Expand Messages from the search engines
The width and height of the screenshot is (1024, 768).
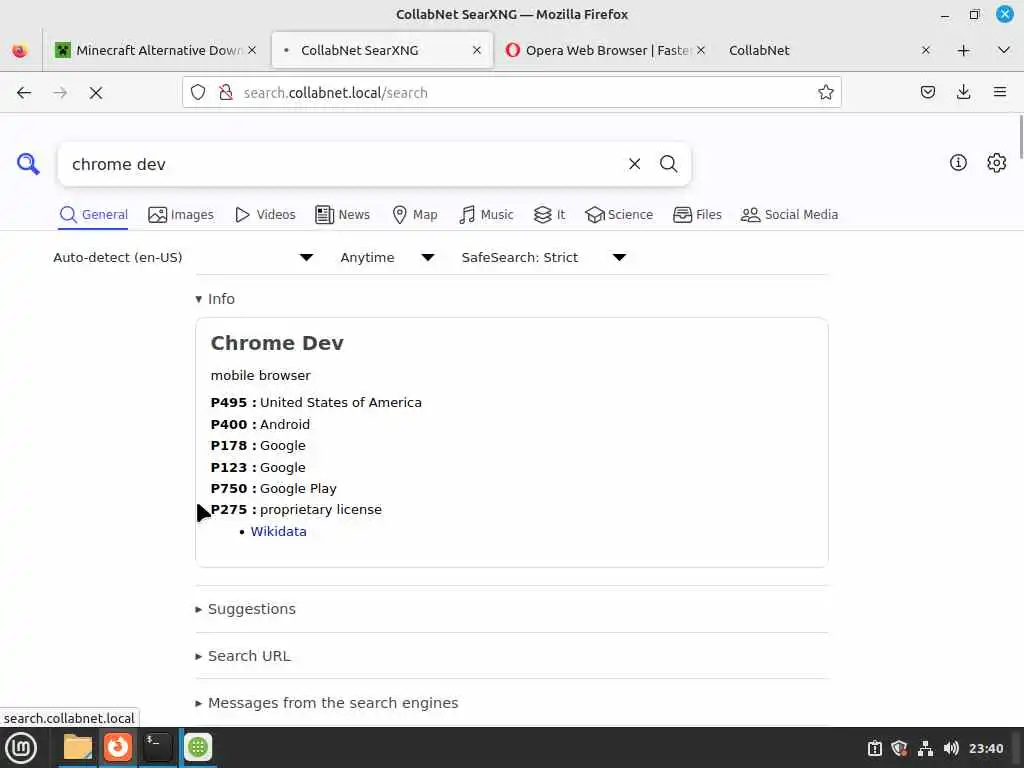pos(327,703)
